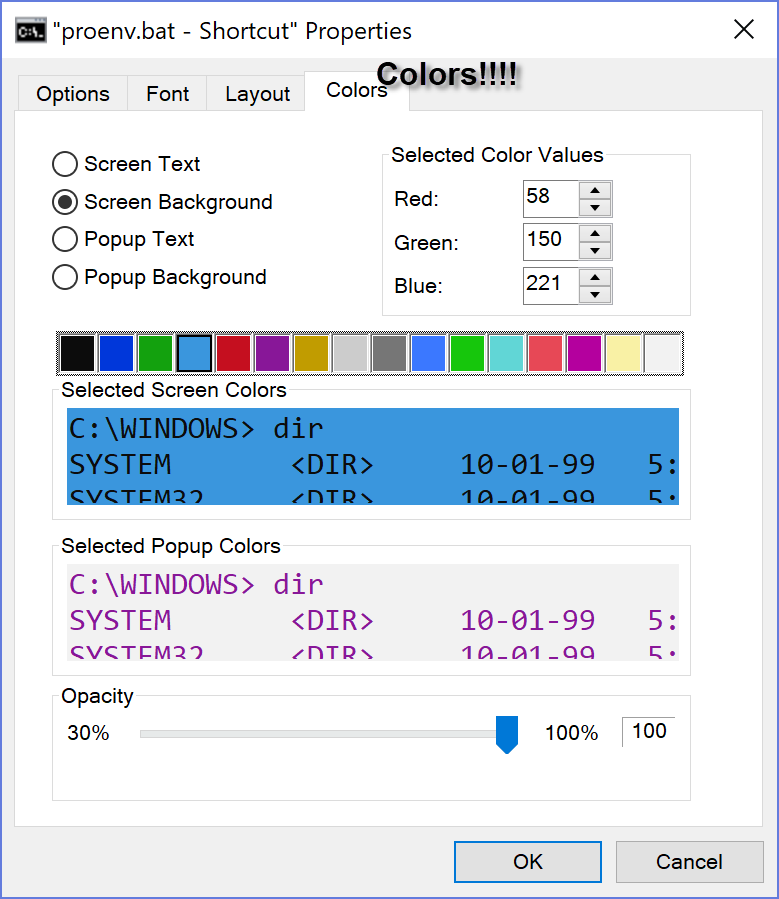Switch to the Layout tab
Screen dimensions: 779x899
[x=257, y=93]
